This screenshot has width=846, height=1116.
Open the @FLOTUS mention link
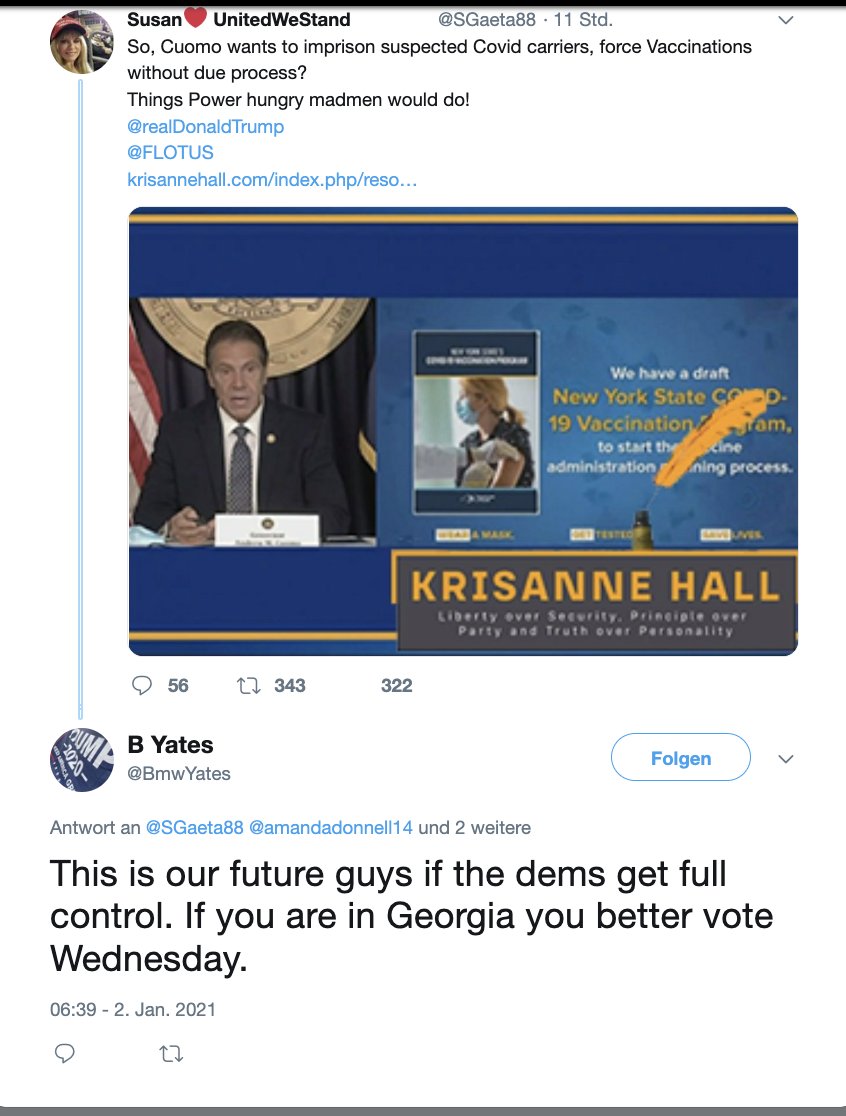[x=170, y=153]
